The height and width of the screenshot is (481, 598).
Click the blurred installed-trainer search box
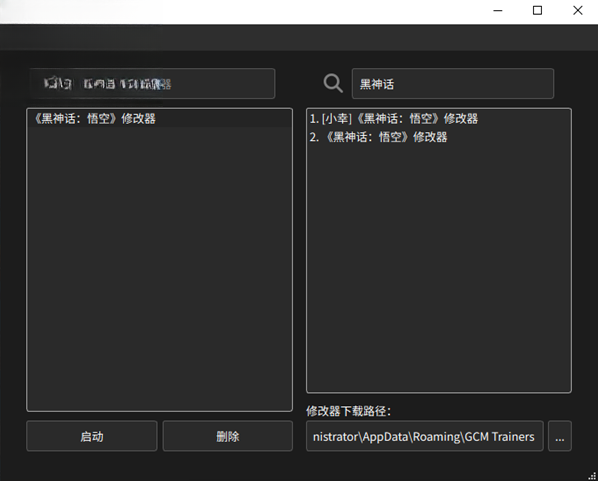tap(152, 84)
